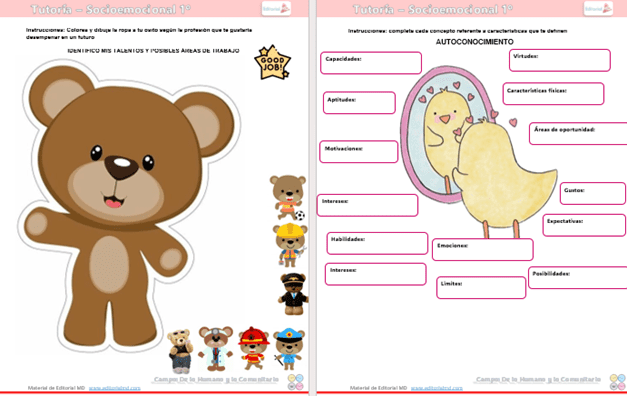Select the construction worker bear with yellow helmet
627x396 pixels.
pos(290,245)
